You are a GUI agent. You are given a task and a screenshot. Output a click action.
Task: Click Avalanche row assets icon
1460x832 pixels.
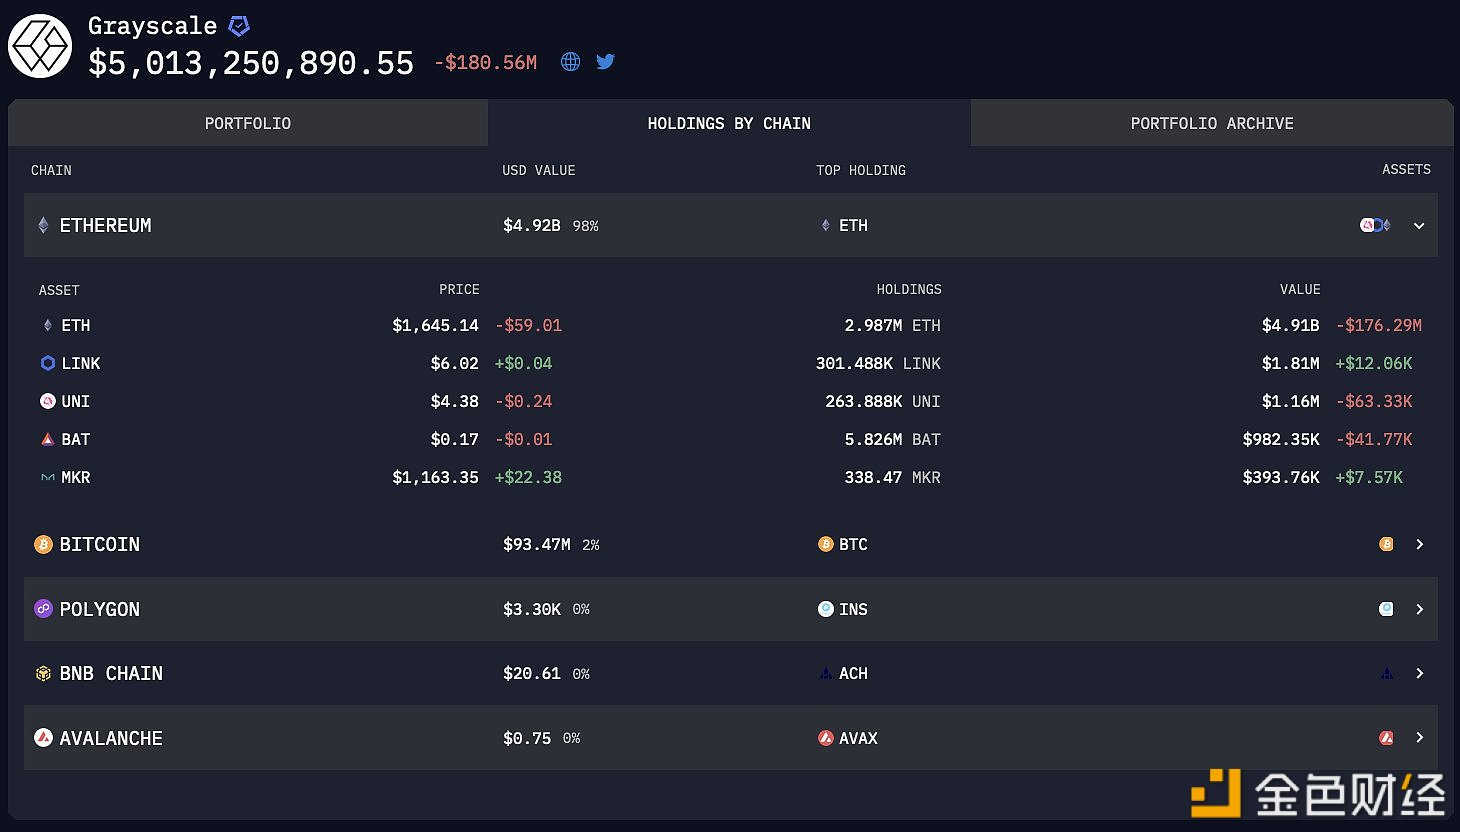pyautogui.click(x=1386, y=738)
